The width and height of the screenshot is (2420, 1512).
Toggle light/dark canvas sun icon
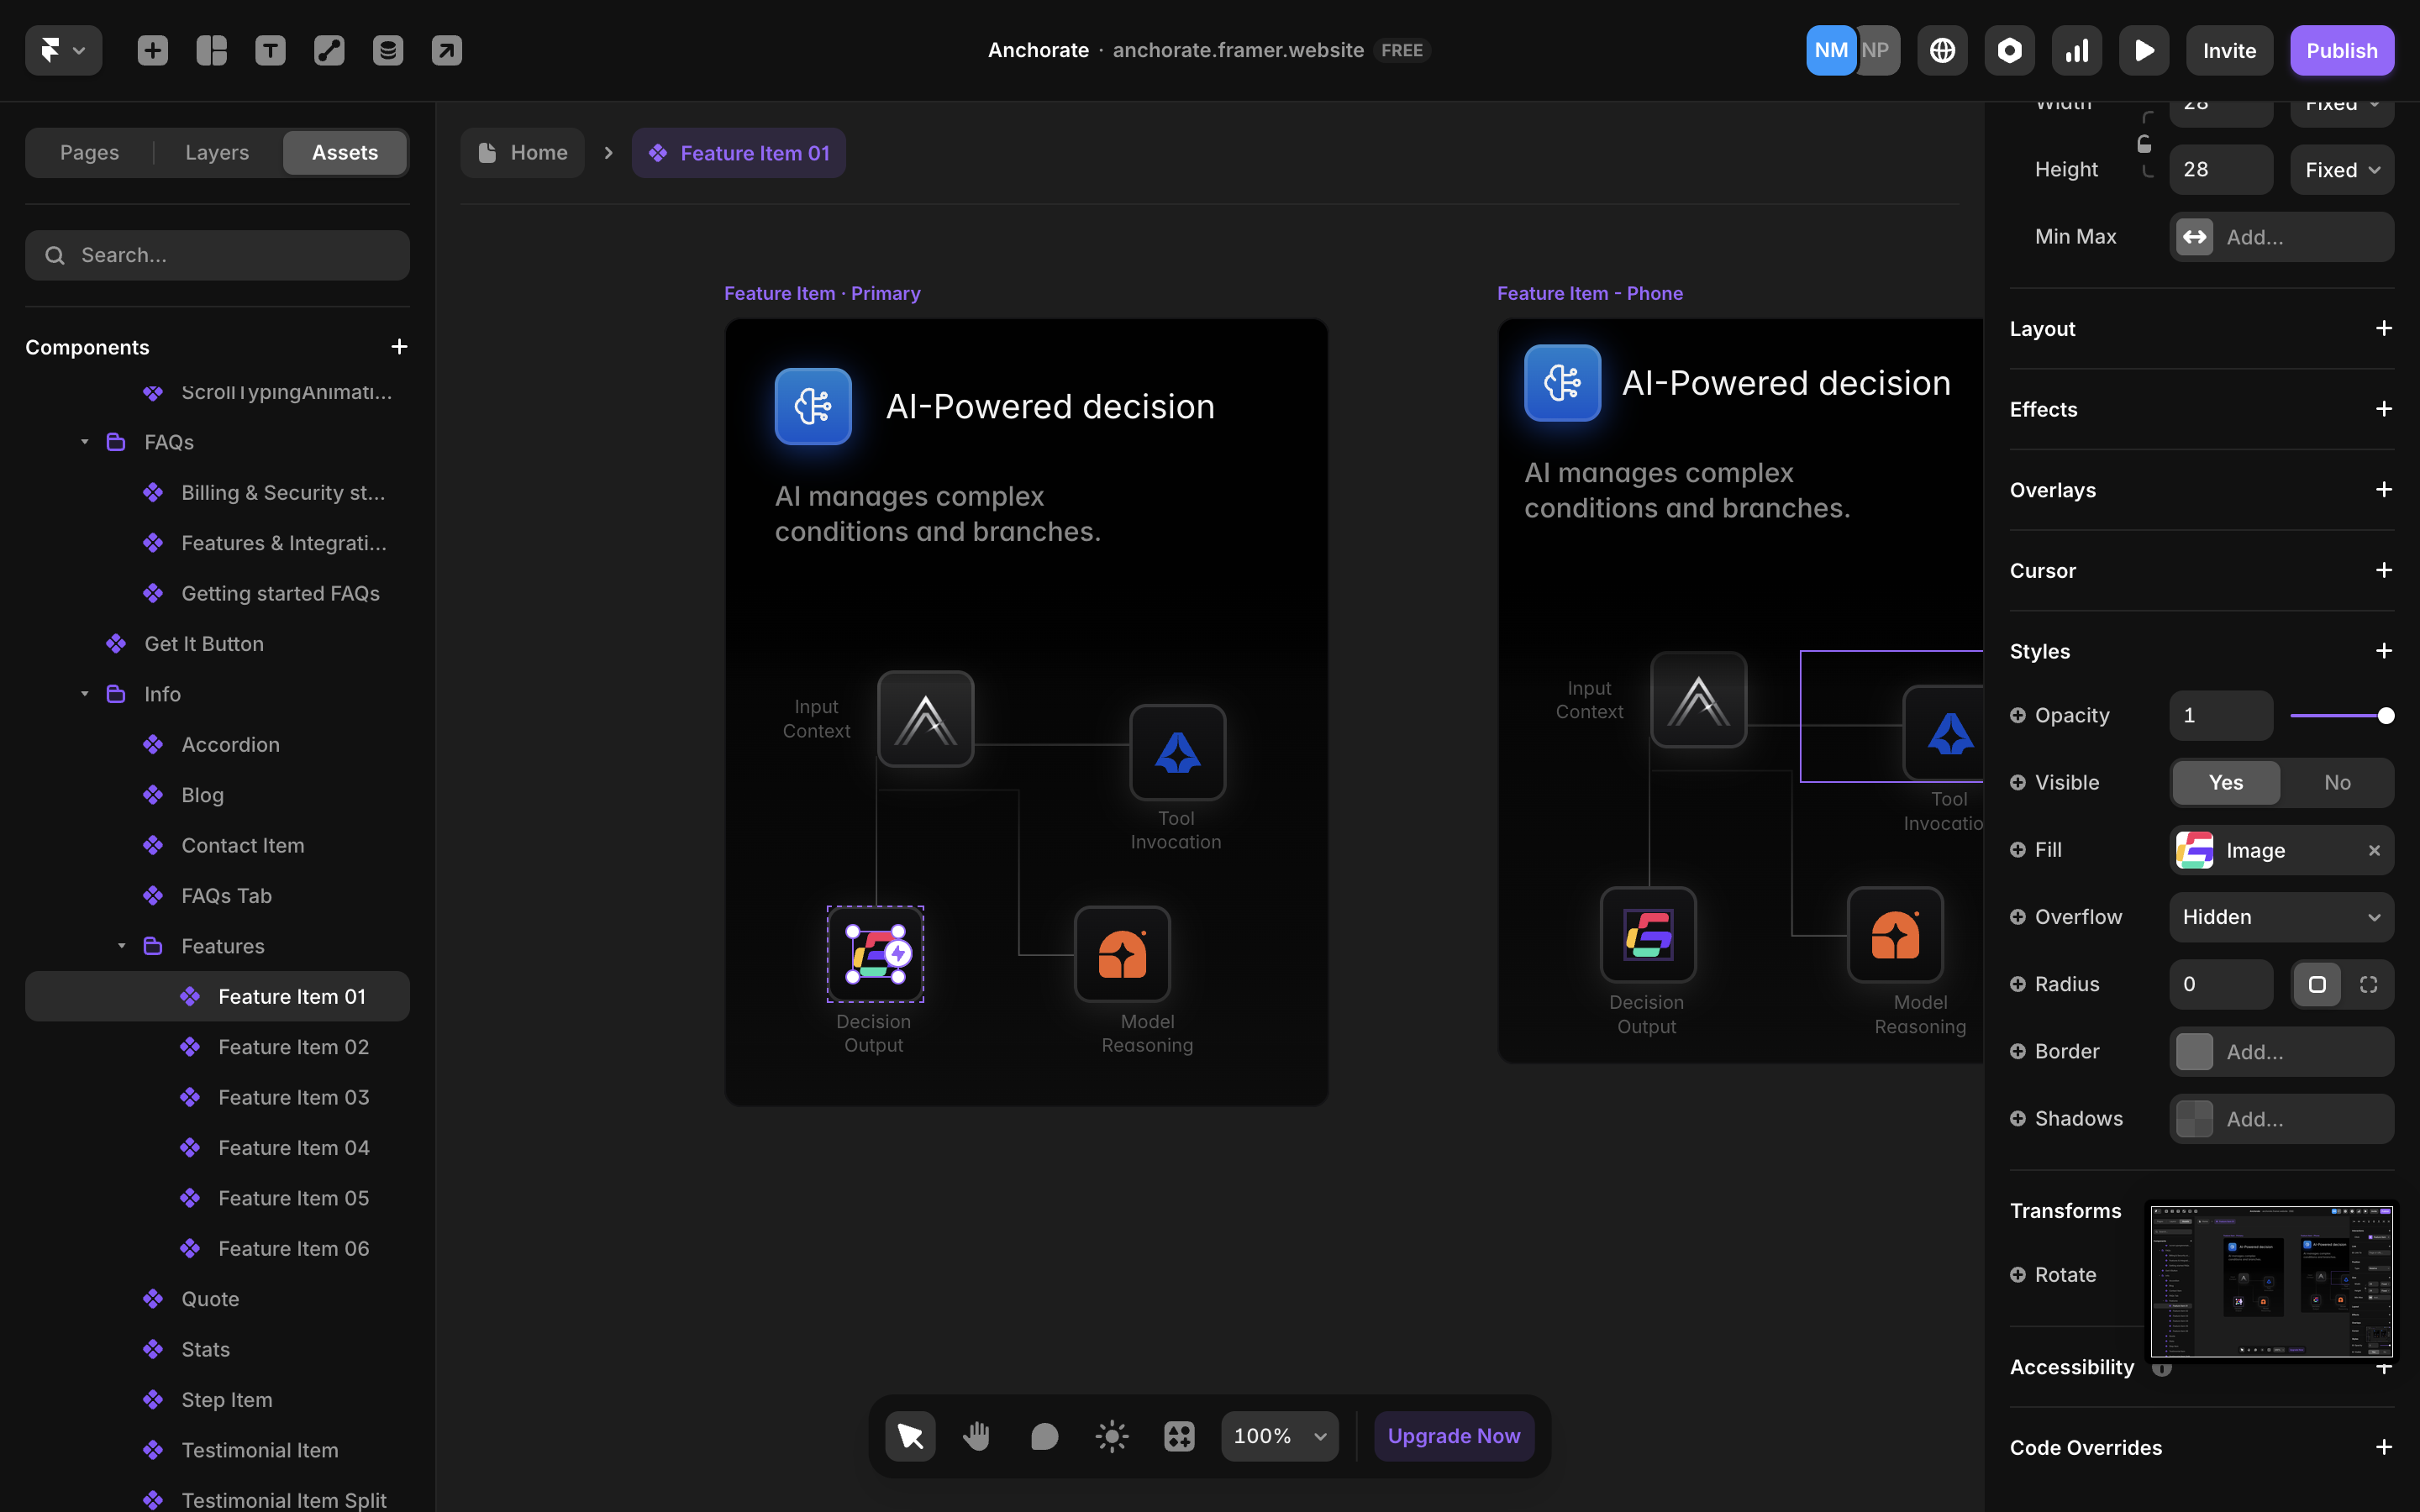1111,1436
